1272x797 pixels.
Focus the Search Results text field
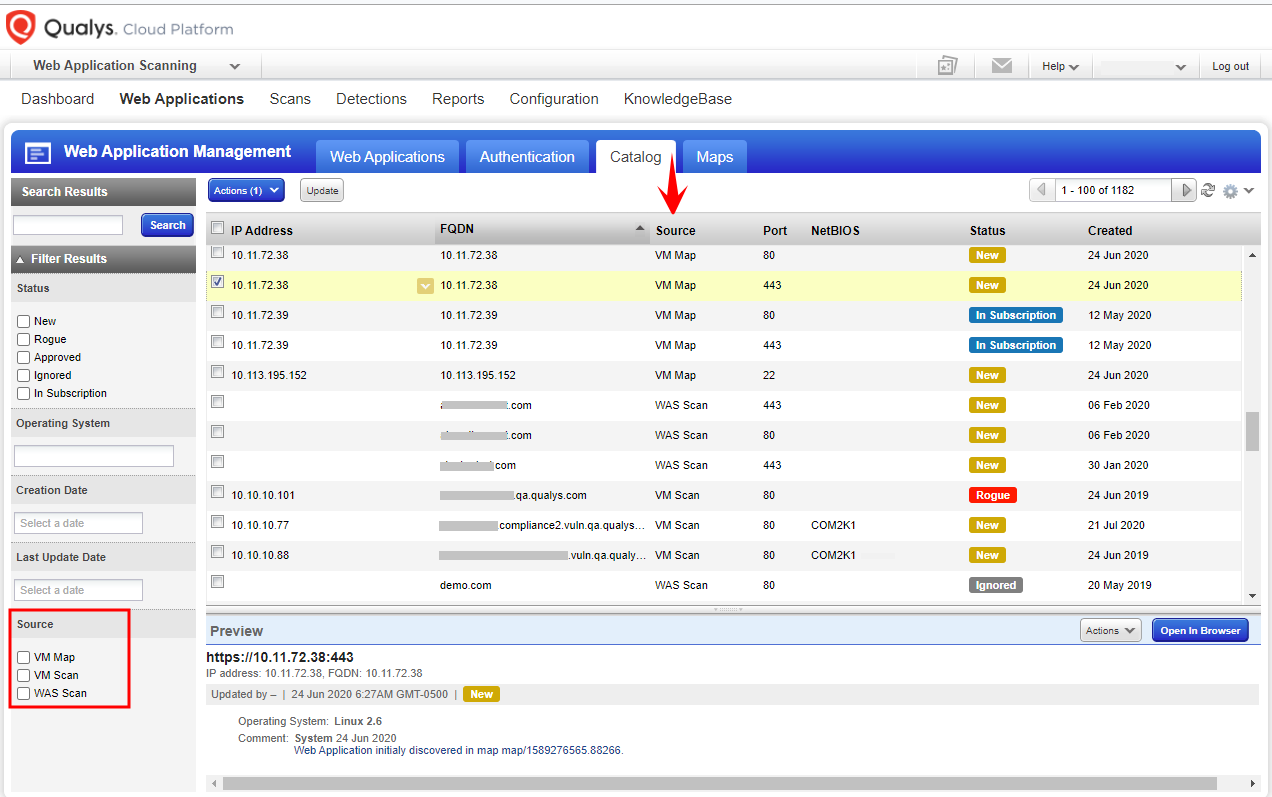[x=68, y=225]
